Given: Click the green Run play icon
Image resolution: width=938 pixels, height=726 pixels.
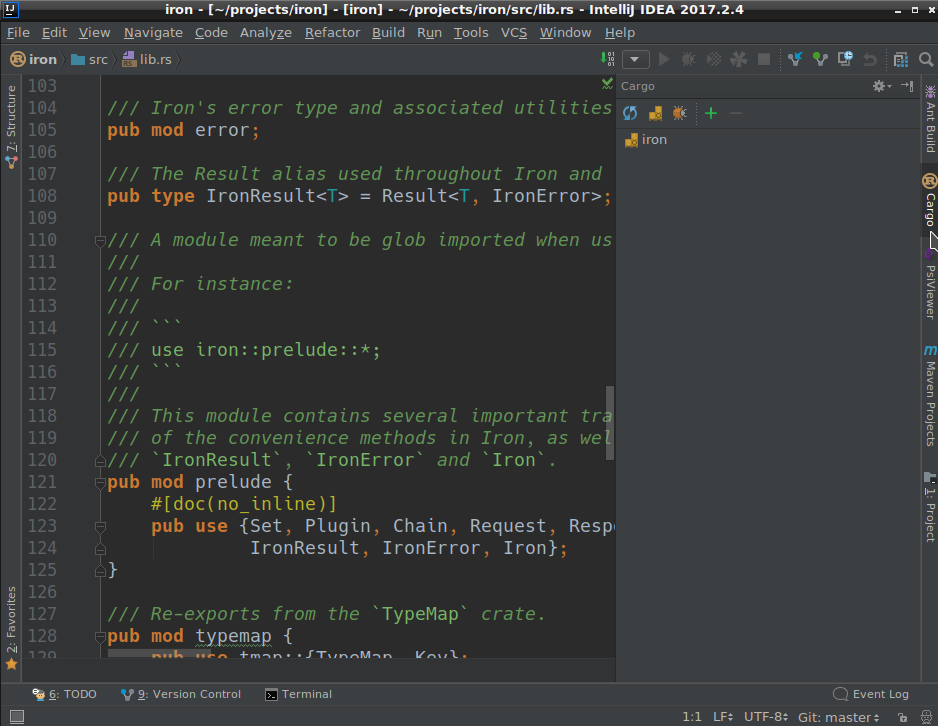Looking at the screenshot, I should [664, 59].
